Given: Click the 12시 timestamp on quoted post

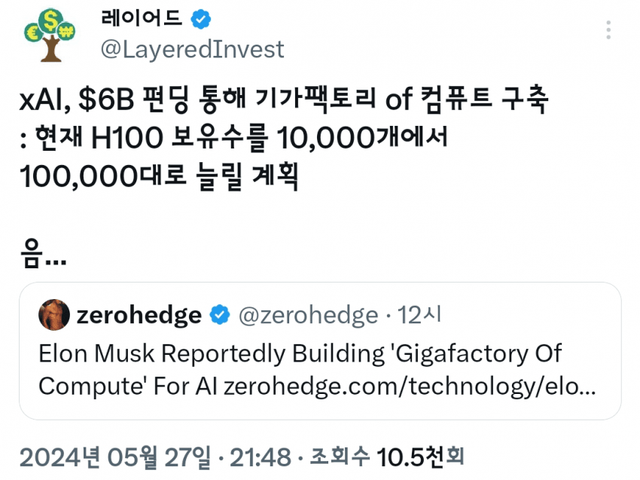Looking at the screenshot, I should click(419, 315).
